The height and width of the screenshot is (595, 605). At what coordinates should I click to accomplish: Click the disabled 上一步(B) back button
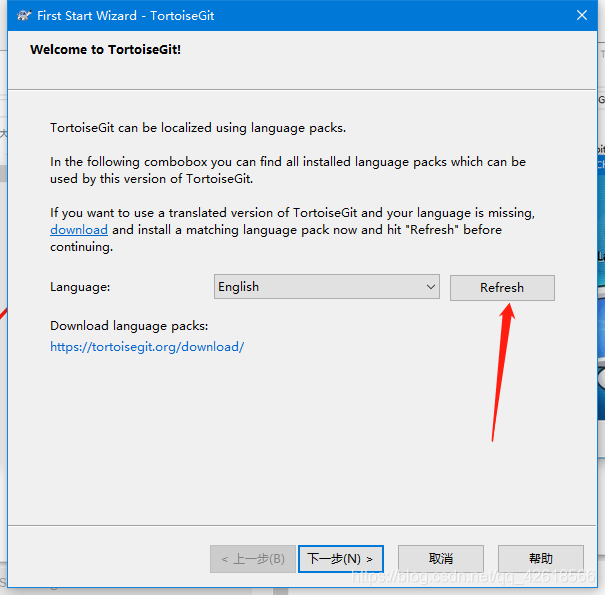point(253,559)
